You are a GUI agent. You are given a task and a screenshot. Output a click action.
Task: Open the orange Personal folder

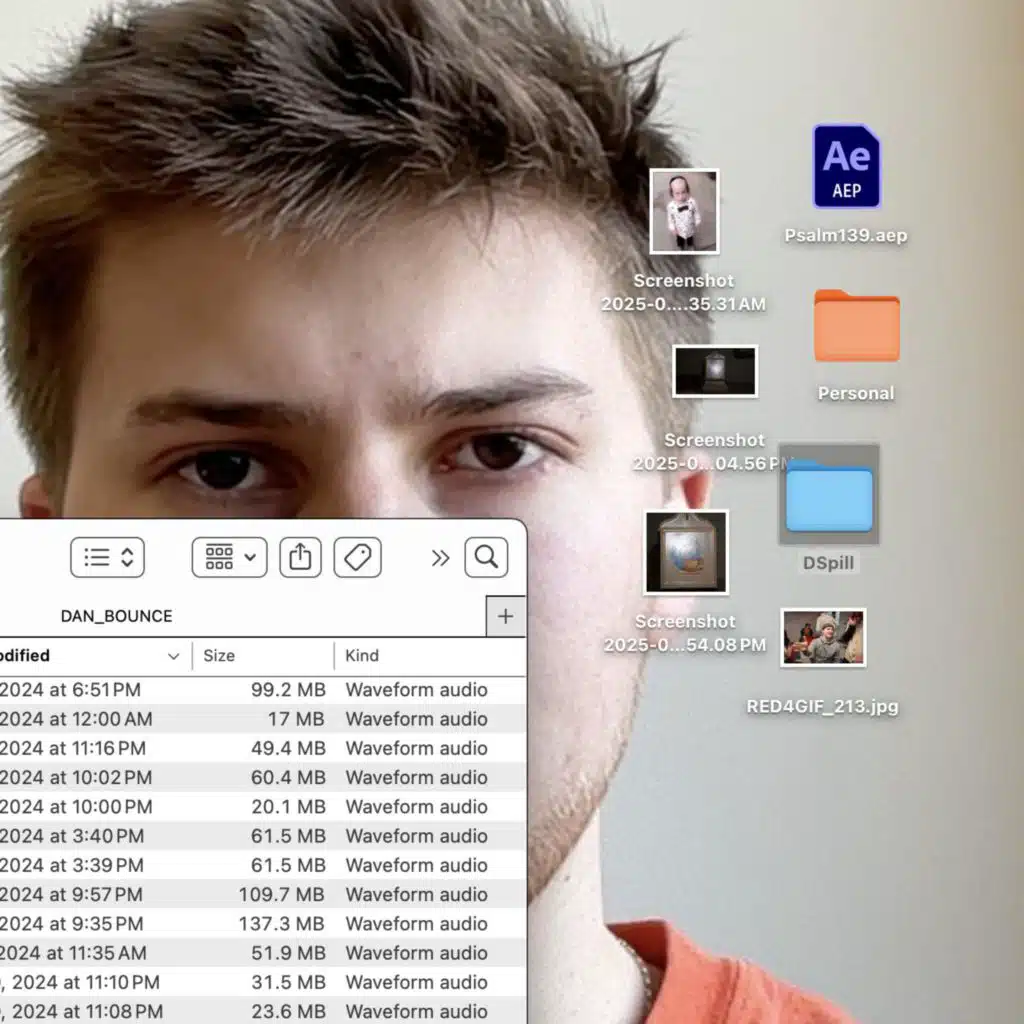856,327
